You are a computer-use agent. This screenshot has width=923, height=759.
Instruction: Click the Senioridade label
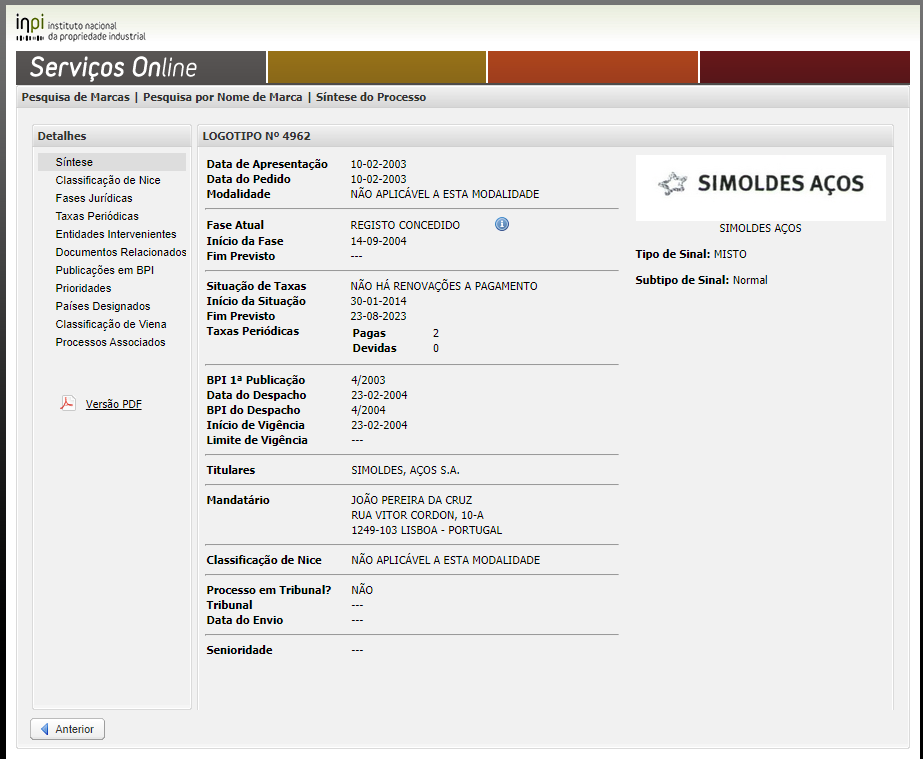[x=240, y=650]
